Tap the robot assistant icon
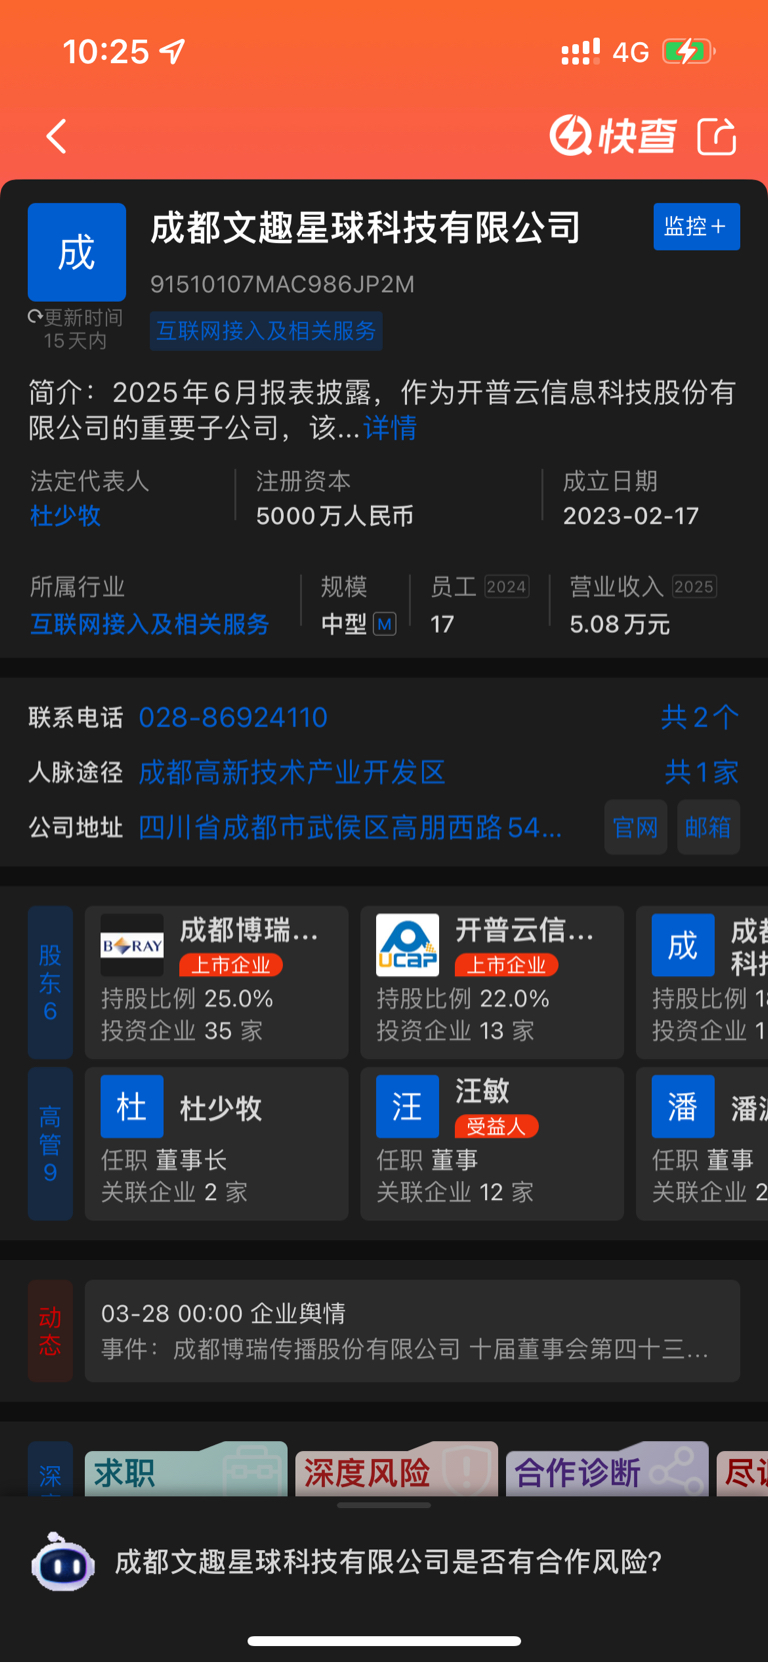 pos(63,1562)
